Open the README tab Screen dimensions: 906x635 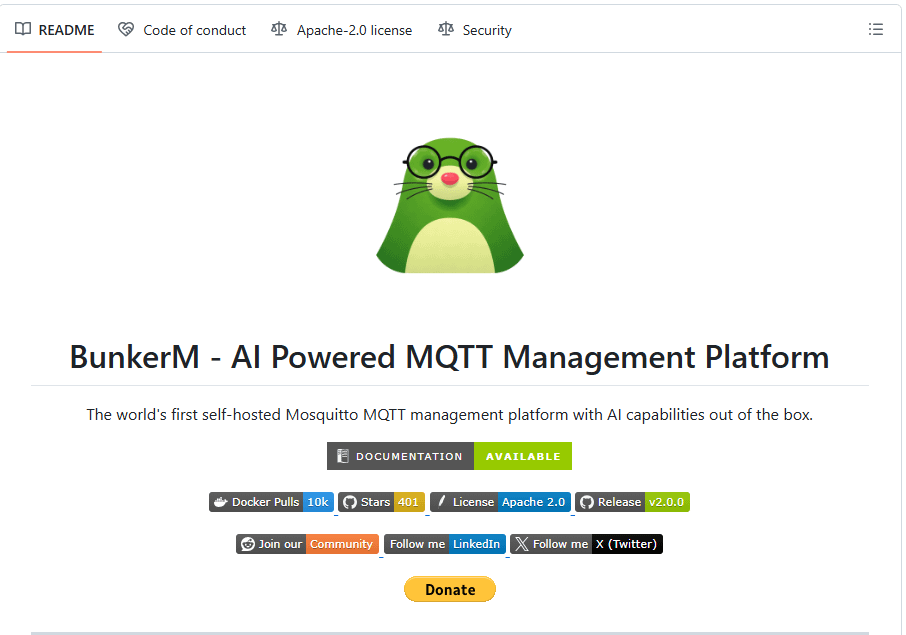[54, 30]
